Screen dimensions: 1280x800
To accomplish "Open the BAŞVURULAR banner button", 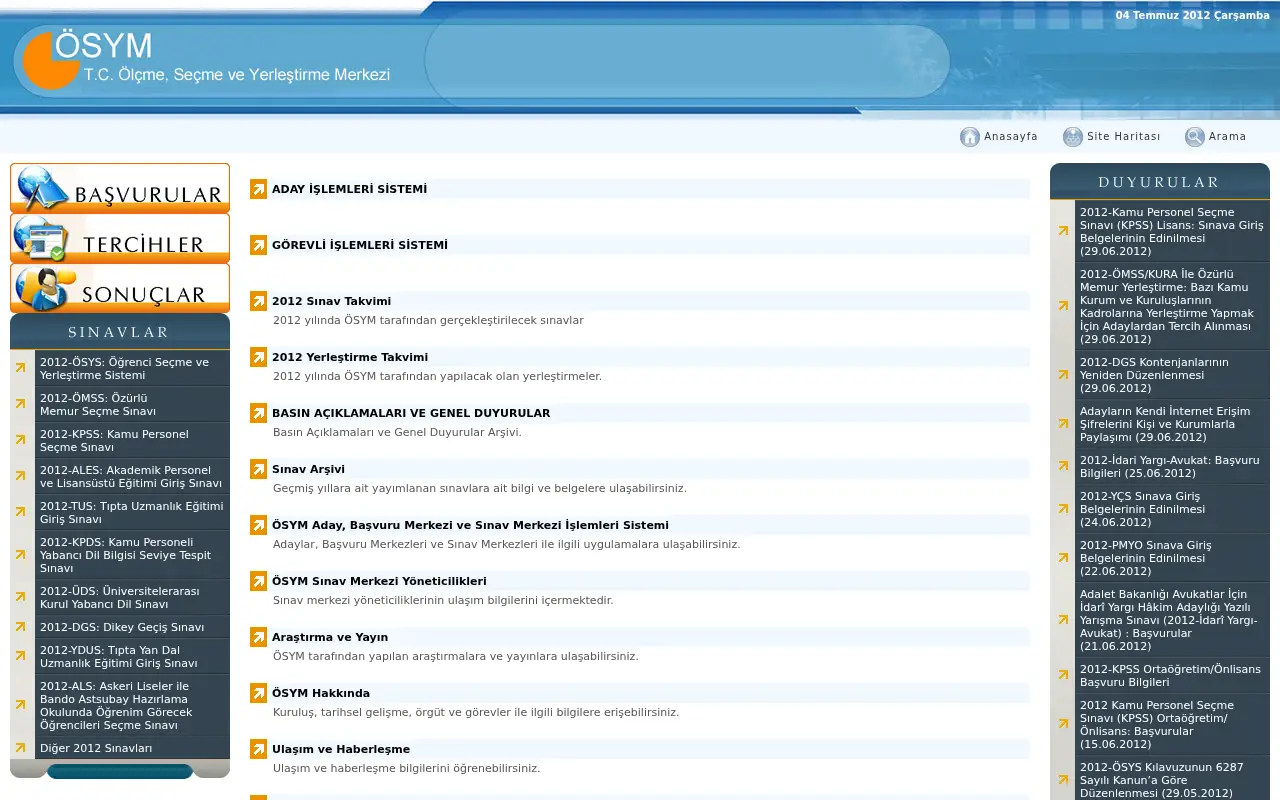I will click(x=120, y=188).
